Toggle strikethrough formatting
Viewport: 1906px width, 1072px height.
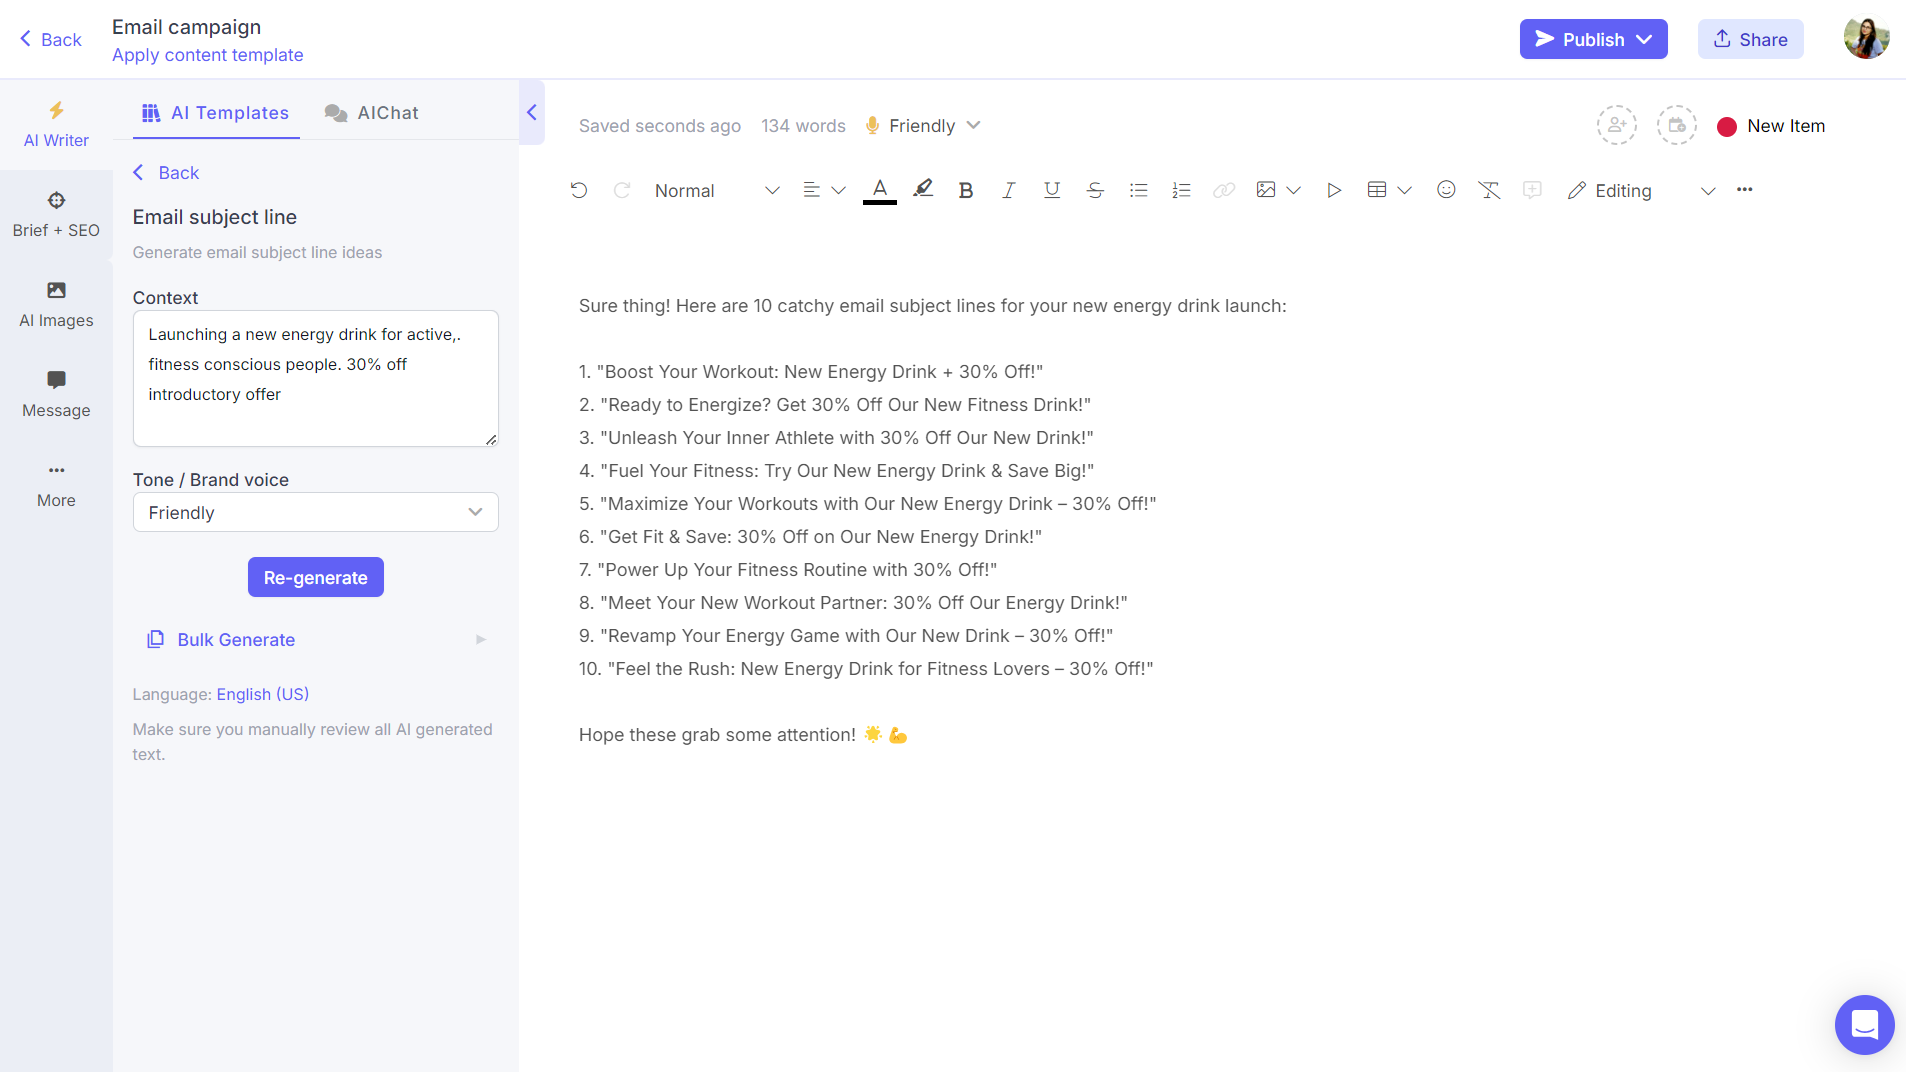click(x=1095, y=190)
